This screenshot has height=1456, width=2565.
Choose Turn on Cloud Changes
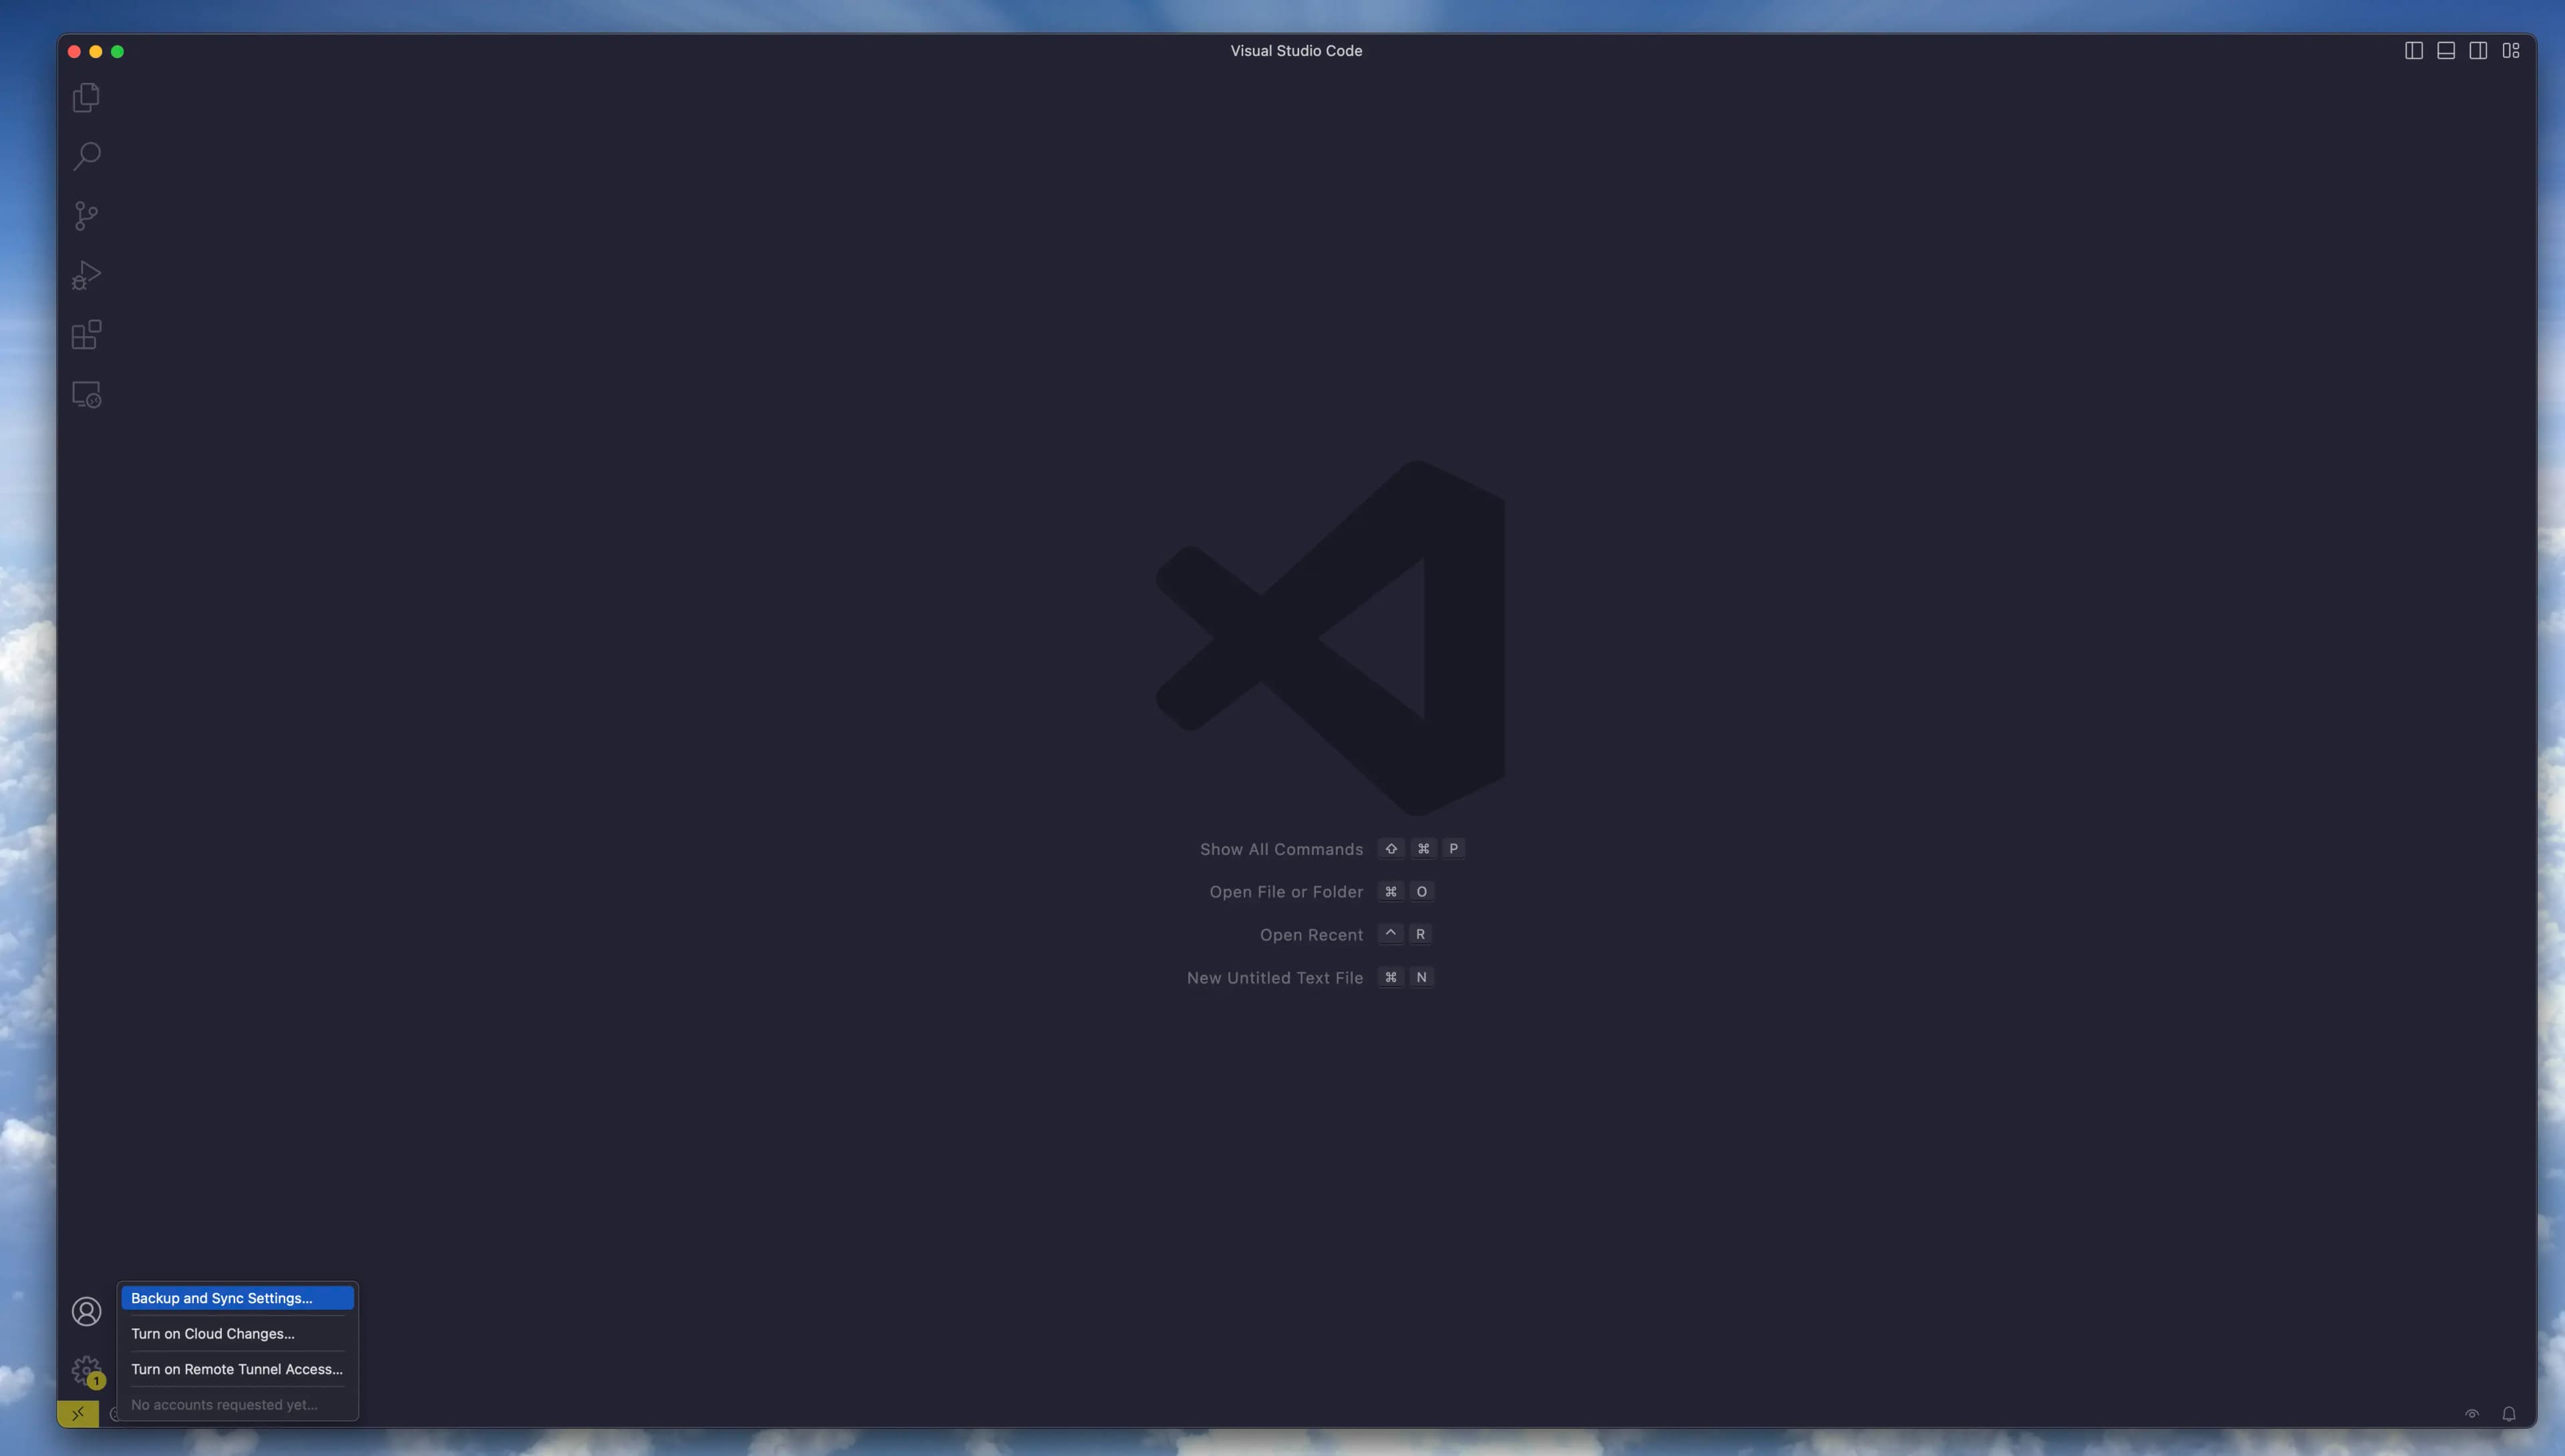pos(237,1334)
